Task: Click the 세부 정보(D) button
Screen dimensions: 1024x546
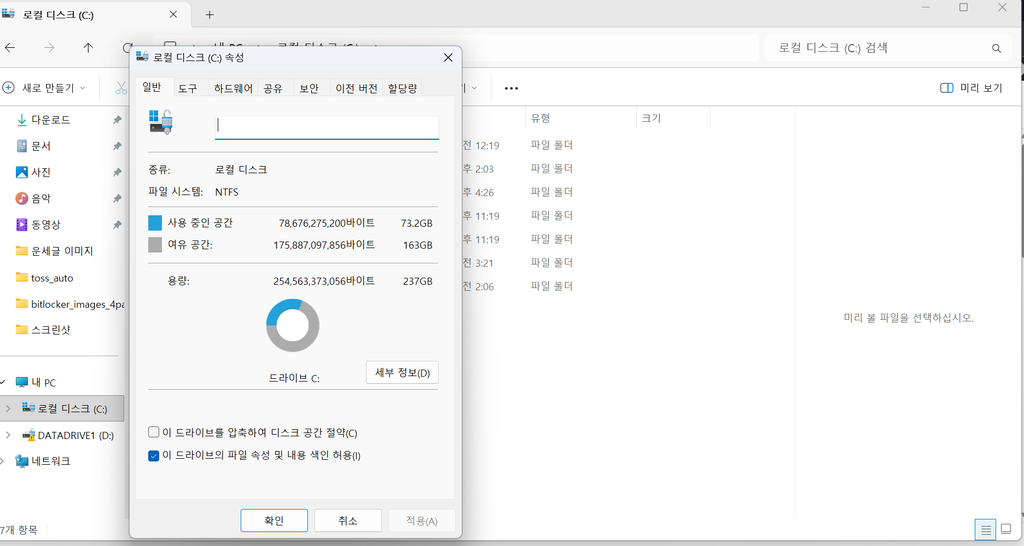Action: click(402, 372)
